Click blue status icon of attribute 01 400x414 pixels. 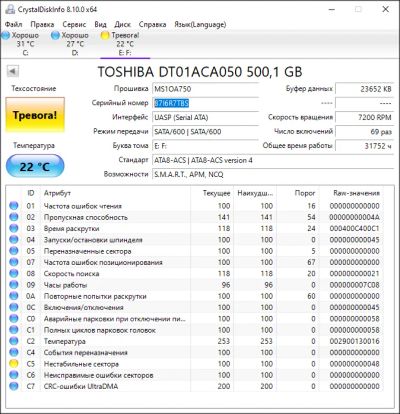tap(14, 206)
